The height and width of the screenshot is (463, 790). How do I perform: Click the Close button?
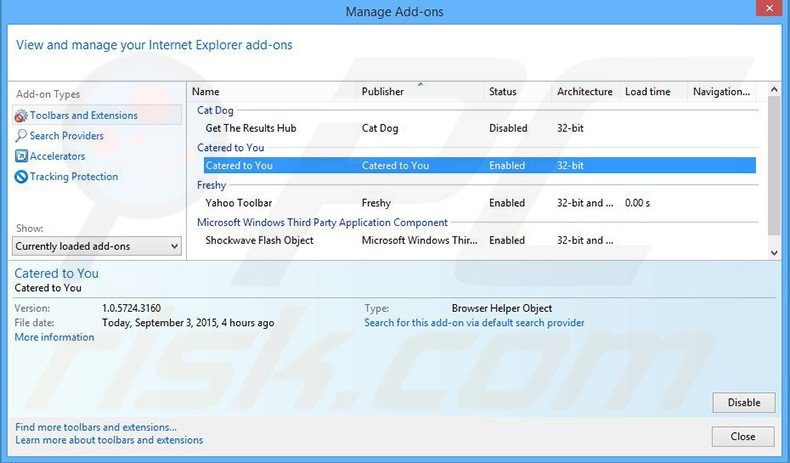[x=743, y=436]
